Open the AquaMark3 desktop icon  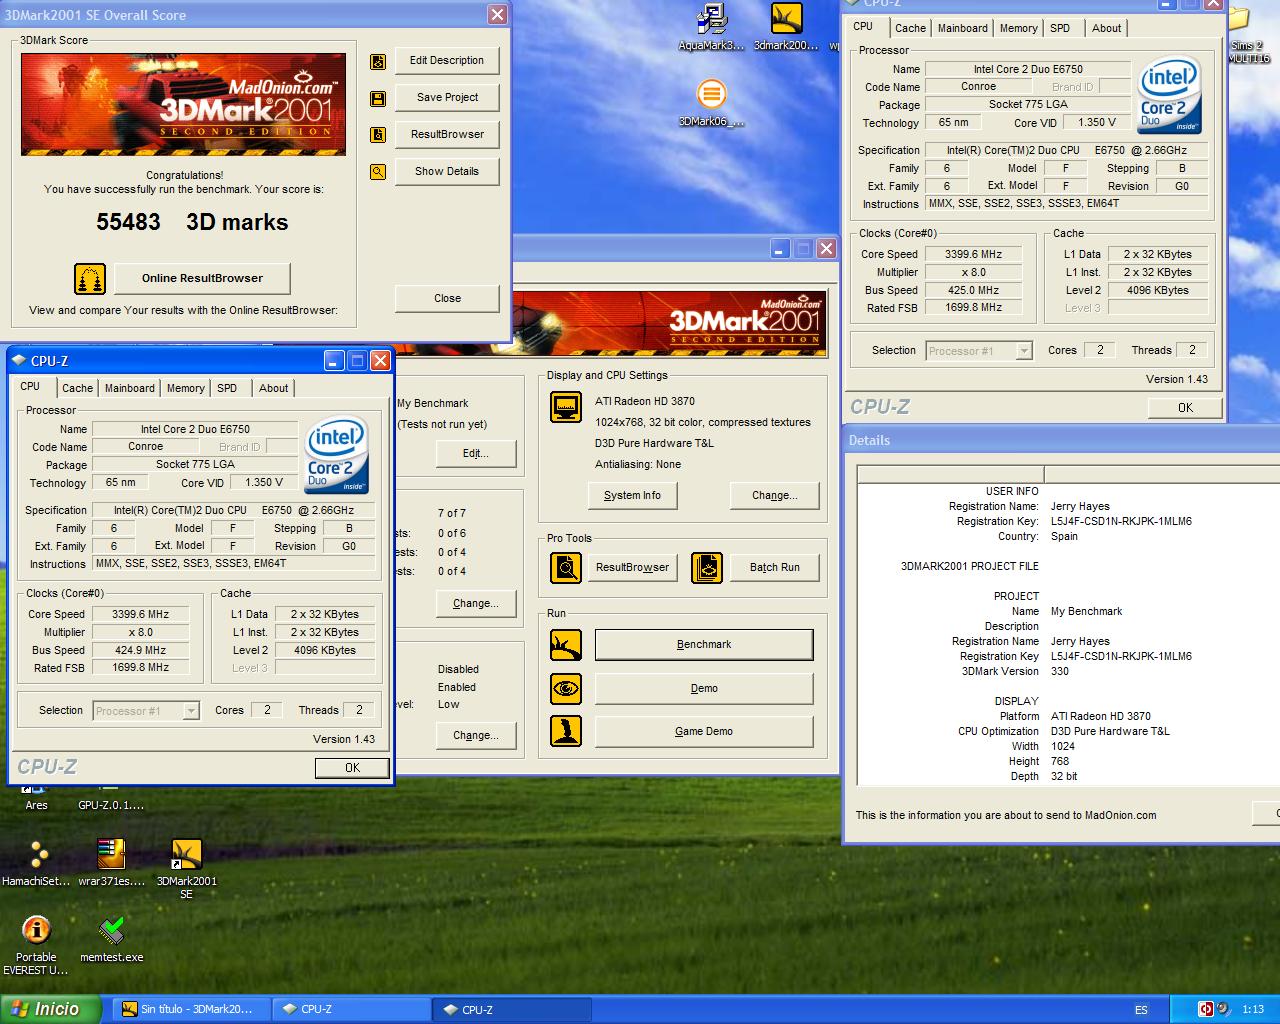click(711, 27)
